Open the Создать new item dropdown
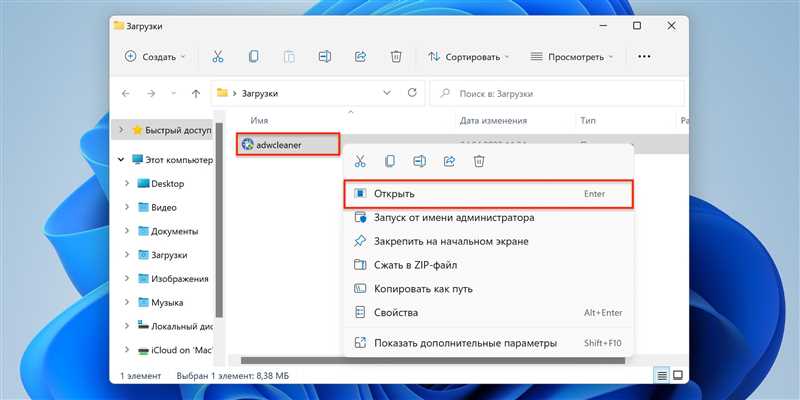 (156, 57)
